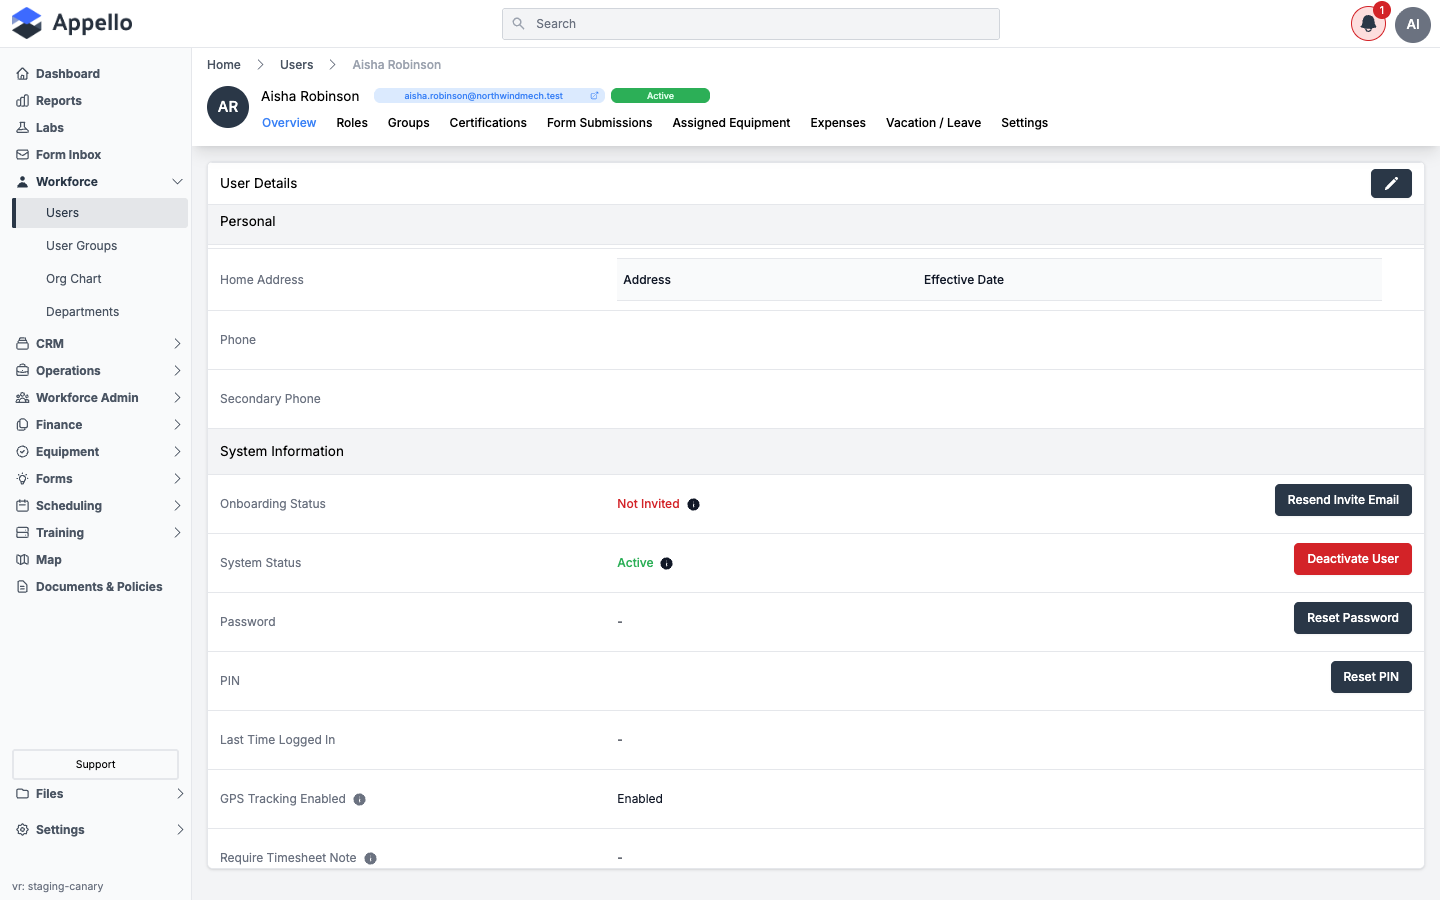
Task: Click the Reset Password button
Action: pos(1352,618)
